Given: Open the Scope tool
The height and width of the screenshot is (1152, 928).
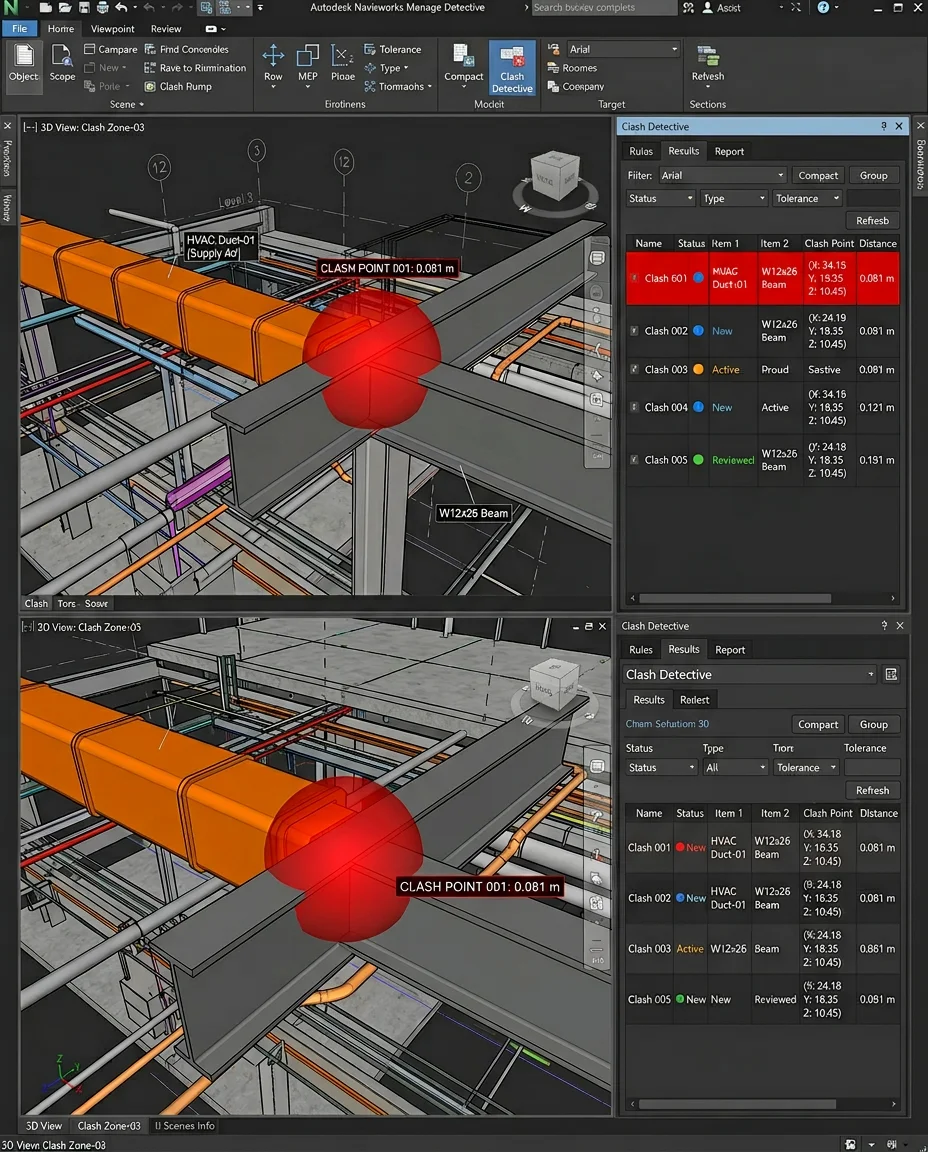Looking at the screenshot, I should point(61,63).
